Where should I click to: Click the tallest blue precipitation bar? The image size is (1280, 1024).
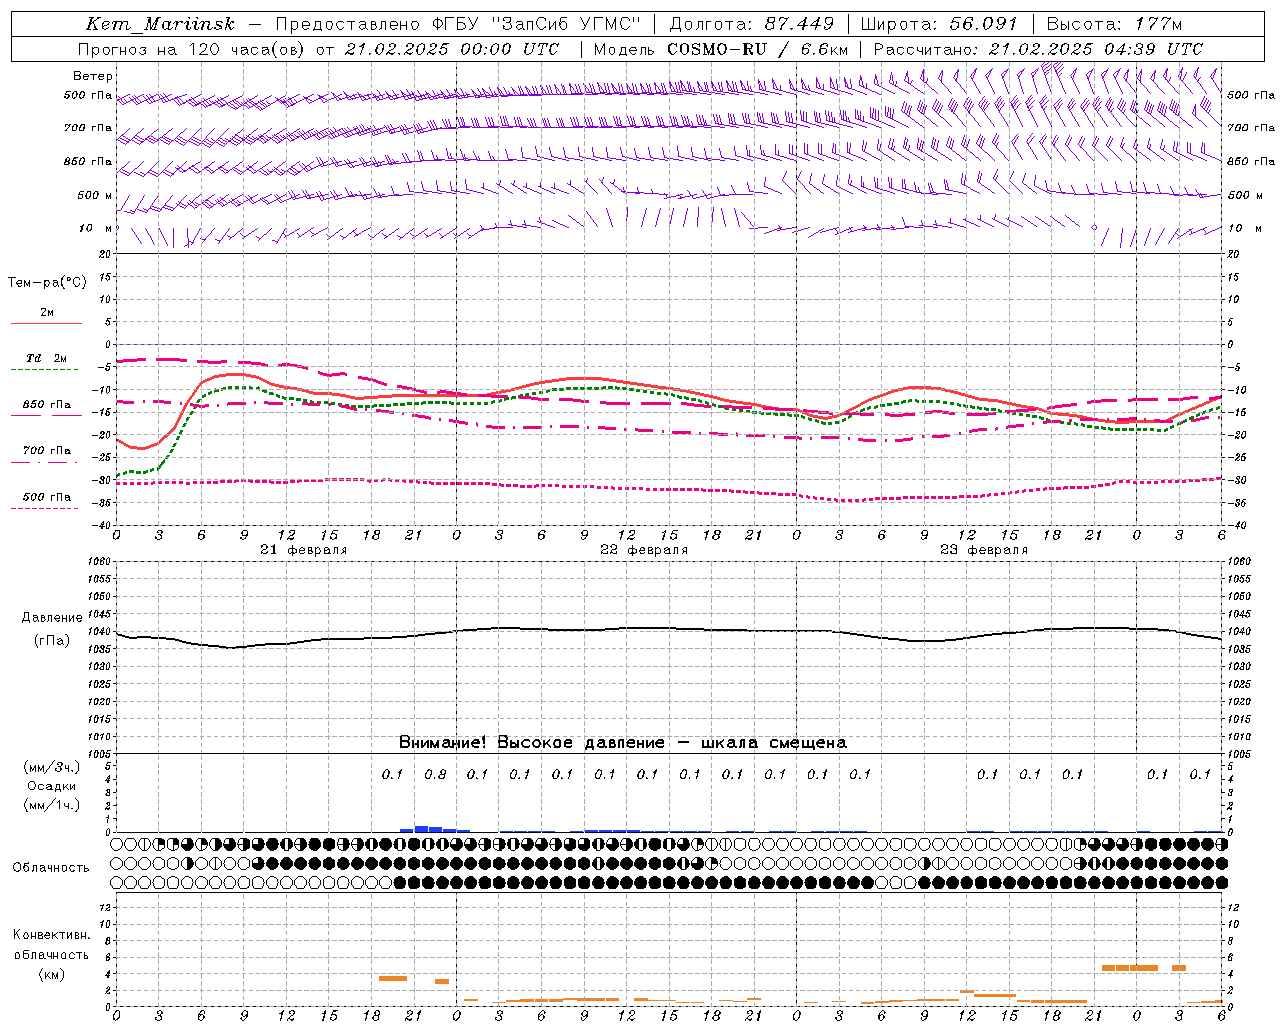[x=421, y=829]
